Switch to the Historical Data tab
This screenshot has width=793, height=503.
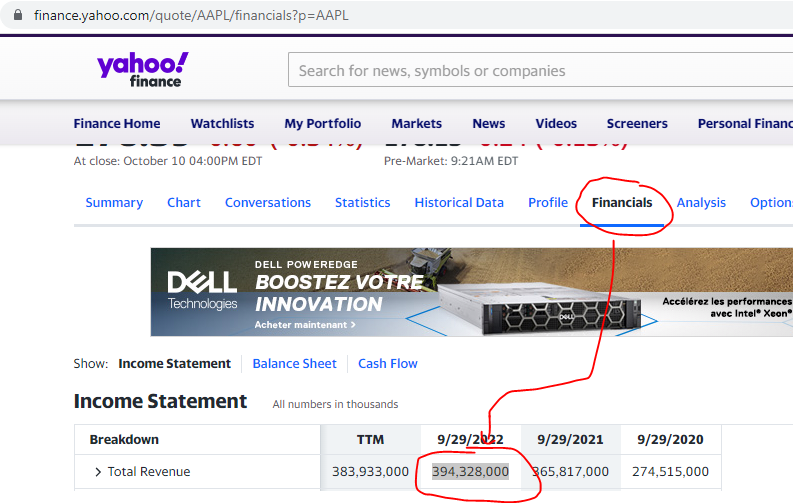pos(459,203)
